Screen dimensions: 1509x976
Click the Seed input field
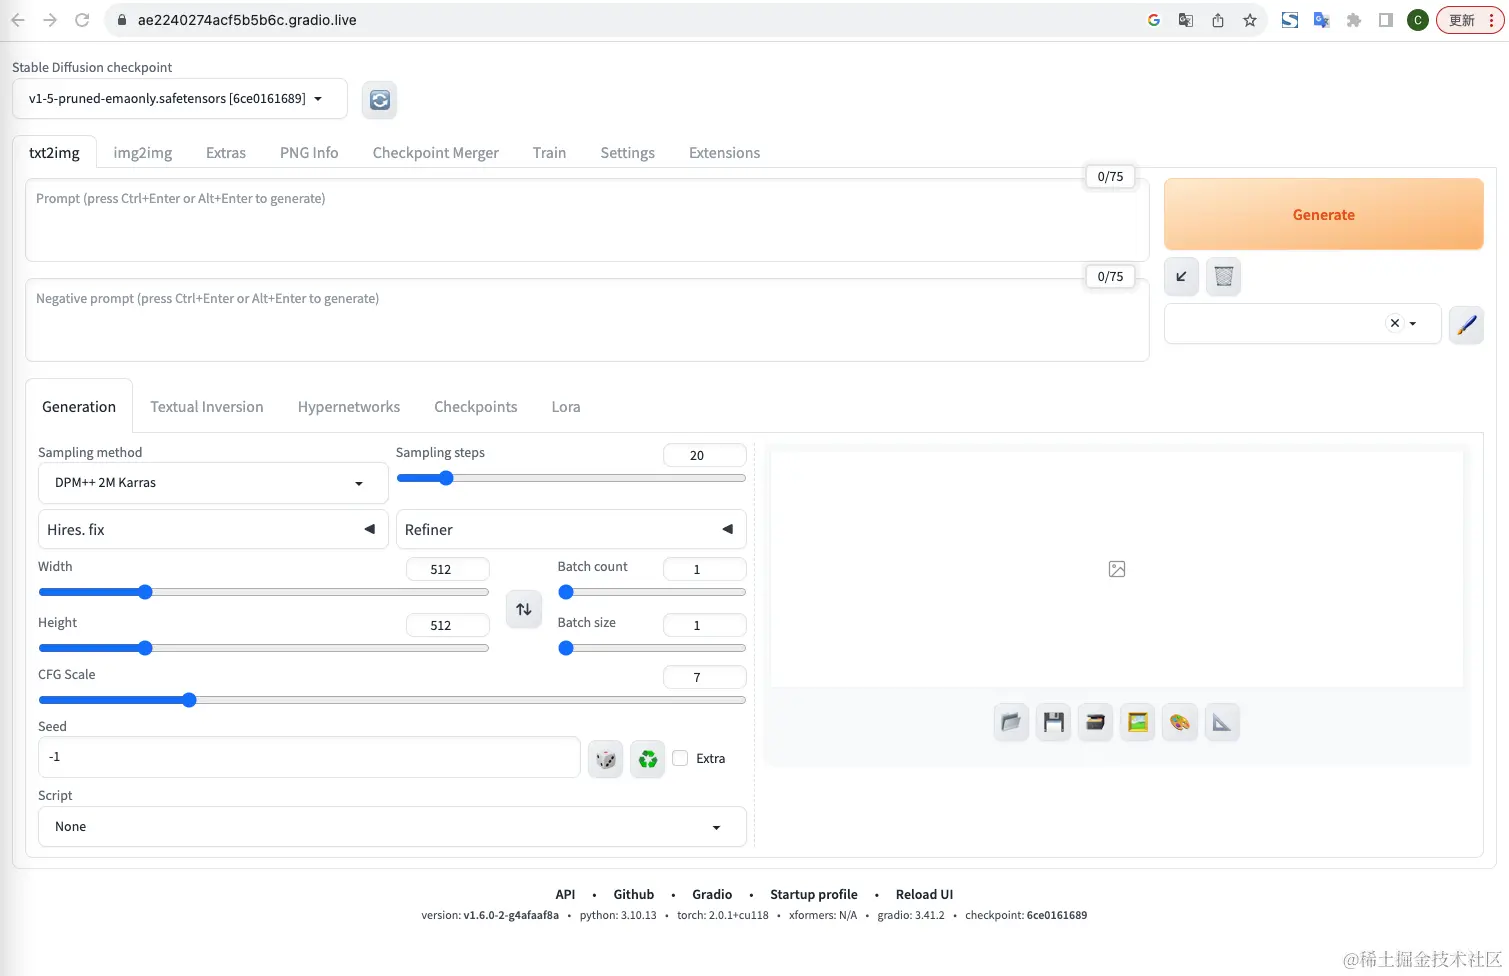[x=309, y=757]
